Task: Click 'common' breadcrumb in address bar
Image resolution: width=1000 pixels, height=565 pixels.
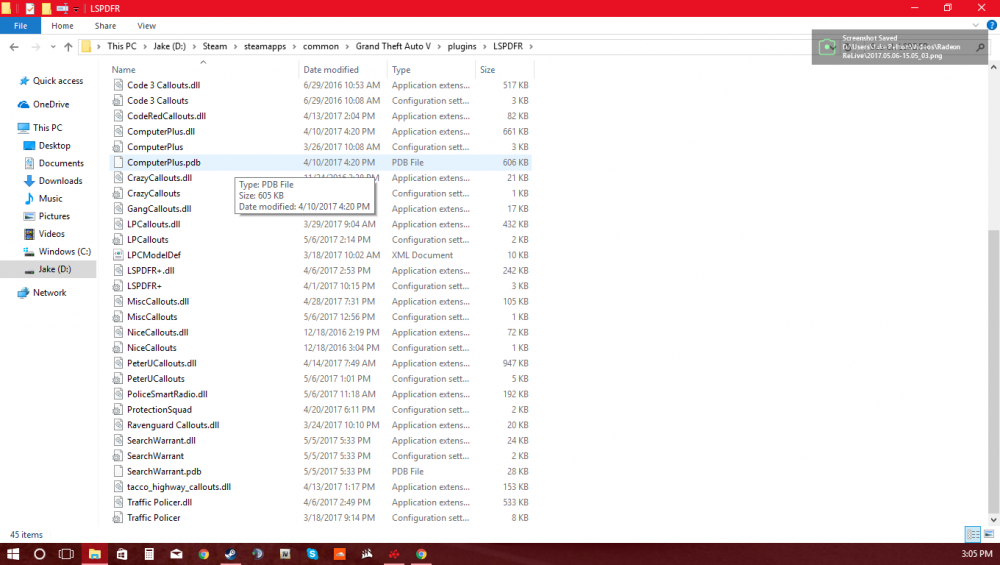Action: (x=321, y=46)
